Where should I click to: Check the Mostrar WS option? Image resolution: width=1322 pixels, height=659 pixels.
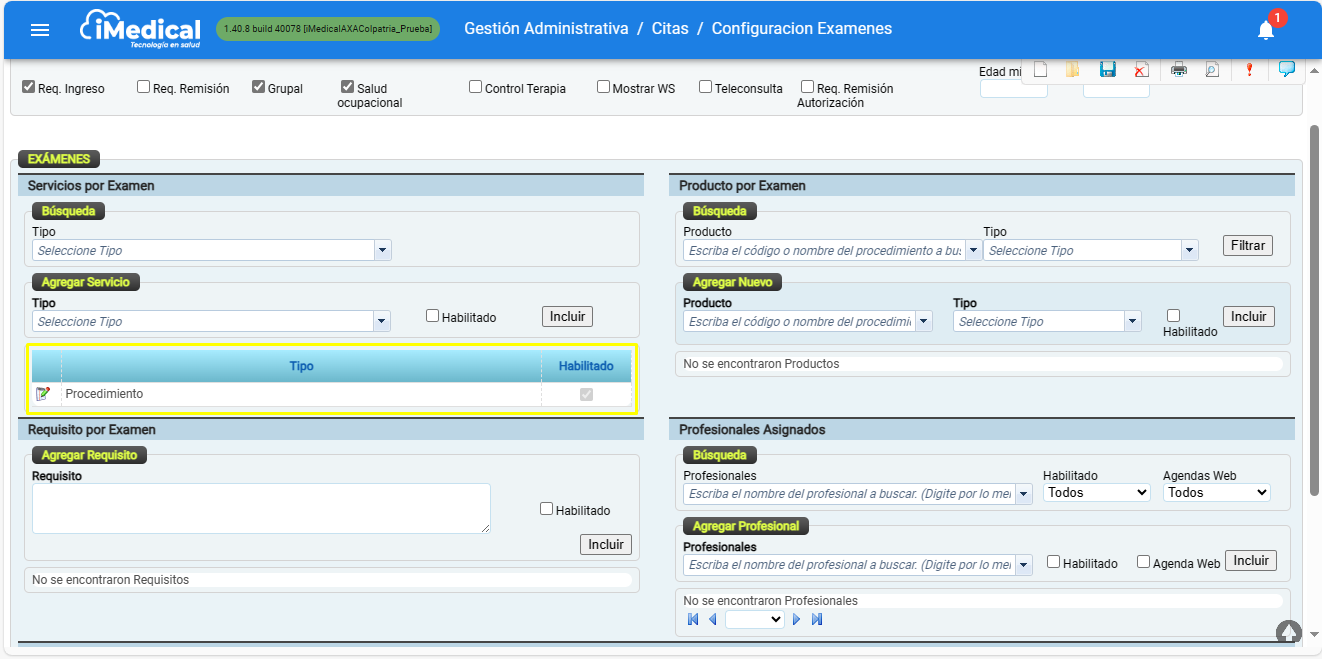pos(604,87)
